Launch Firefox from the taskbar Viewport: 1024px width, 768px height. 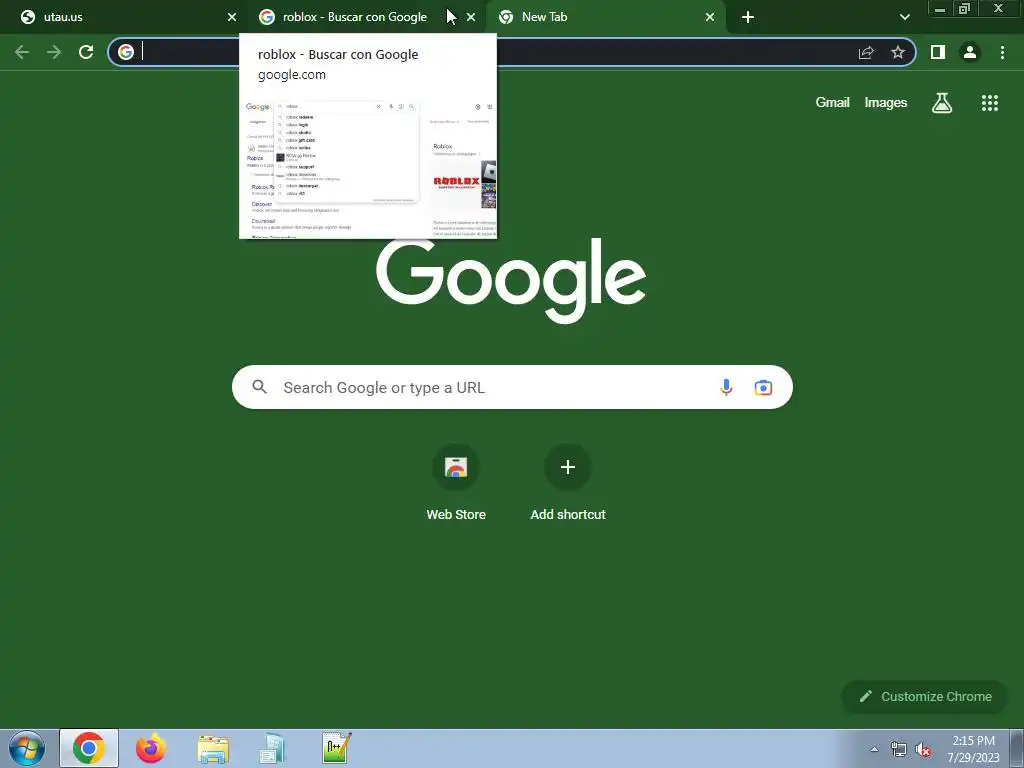click(150, 748)
